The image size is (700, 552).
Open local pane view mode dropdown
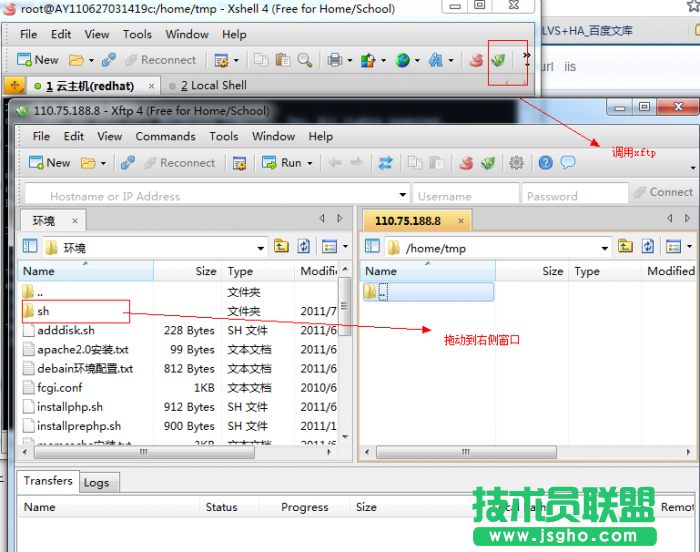point(346,246)
